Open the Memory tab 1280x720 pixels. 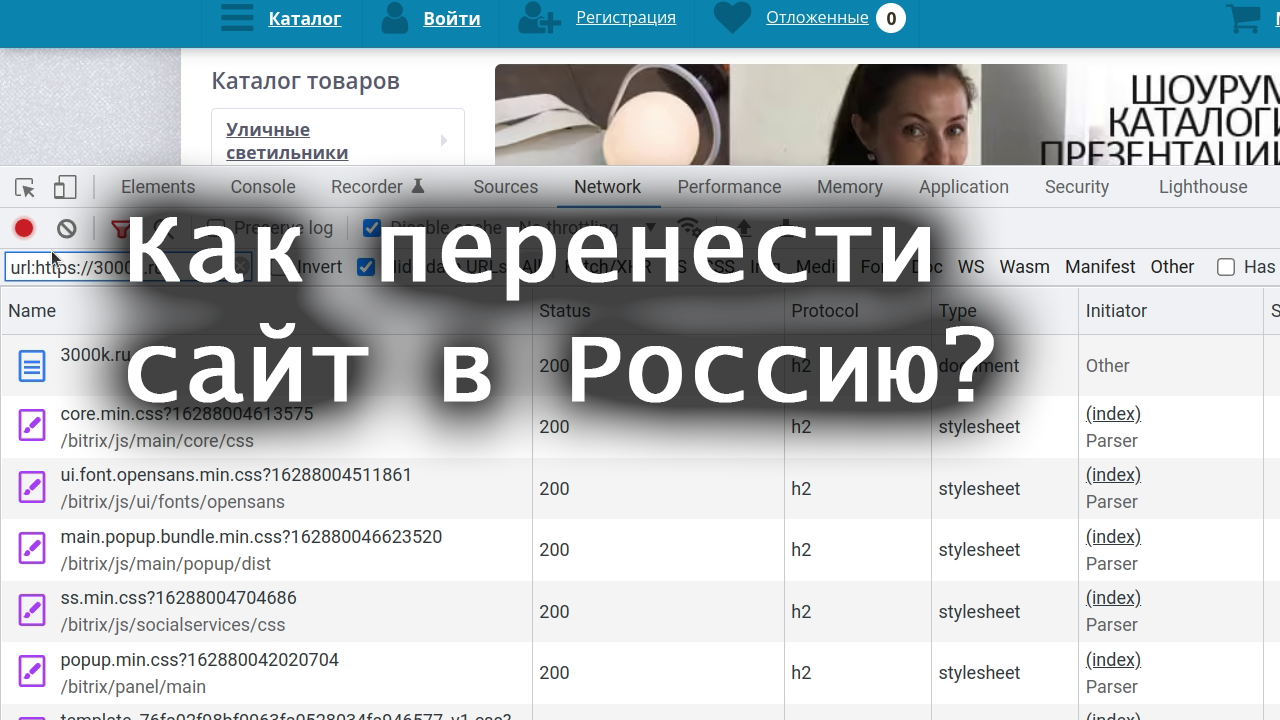point(850,187)
